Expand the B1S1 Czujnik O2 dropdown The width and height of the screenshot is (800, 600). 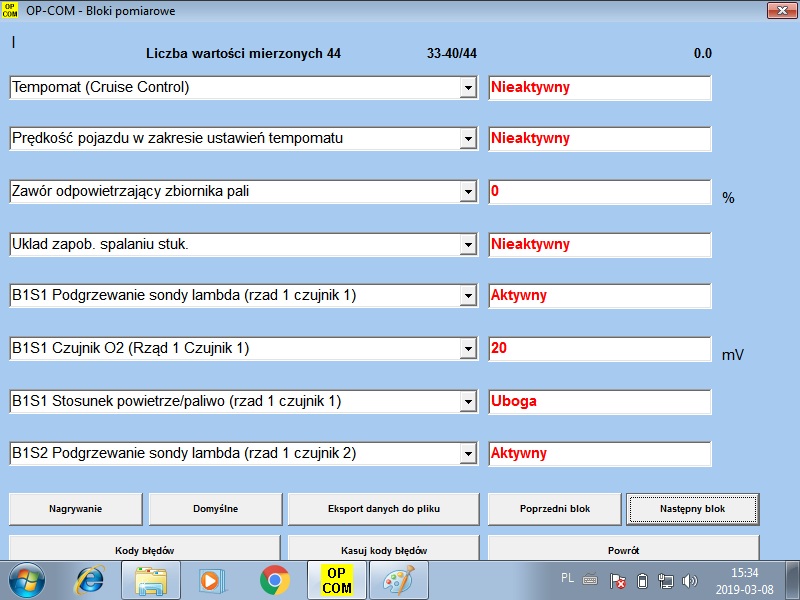coord(467,349)
